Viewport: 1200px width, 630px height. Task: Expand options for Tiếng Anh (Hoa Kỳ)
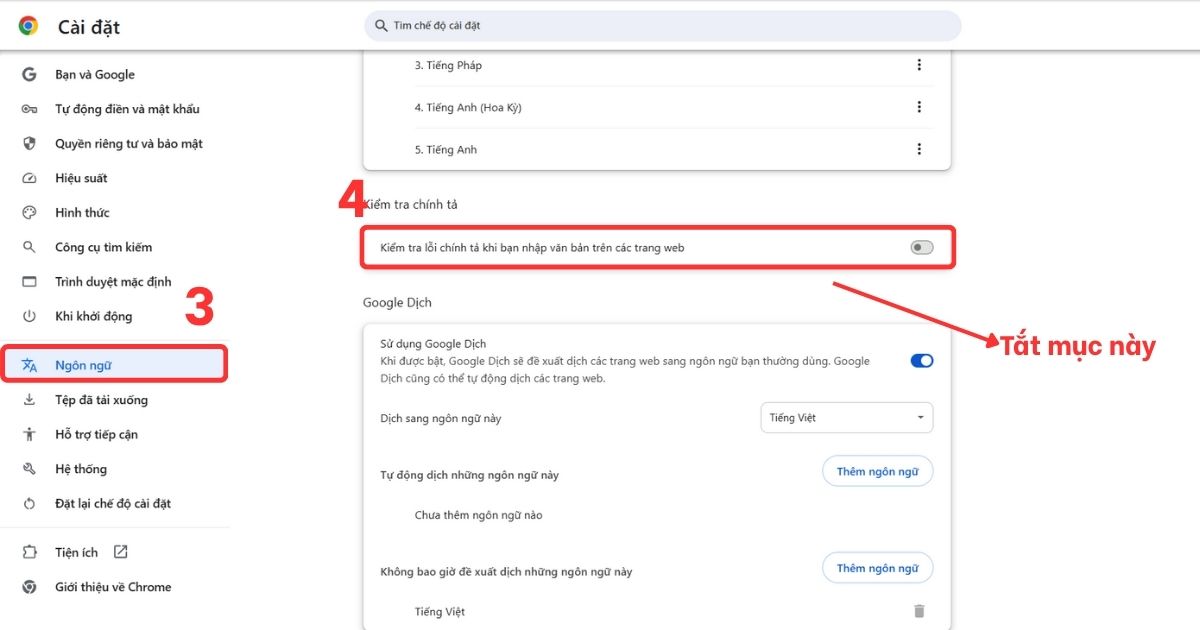coord(919,107)
